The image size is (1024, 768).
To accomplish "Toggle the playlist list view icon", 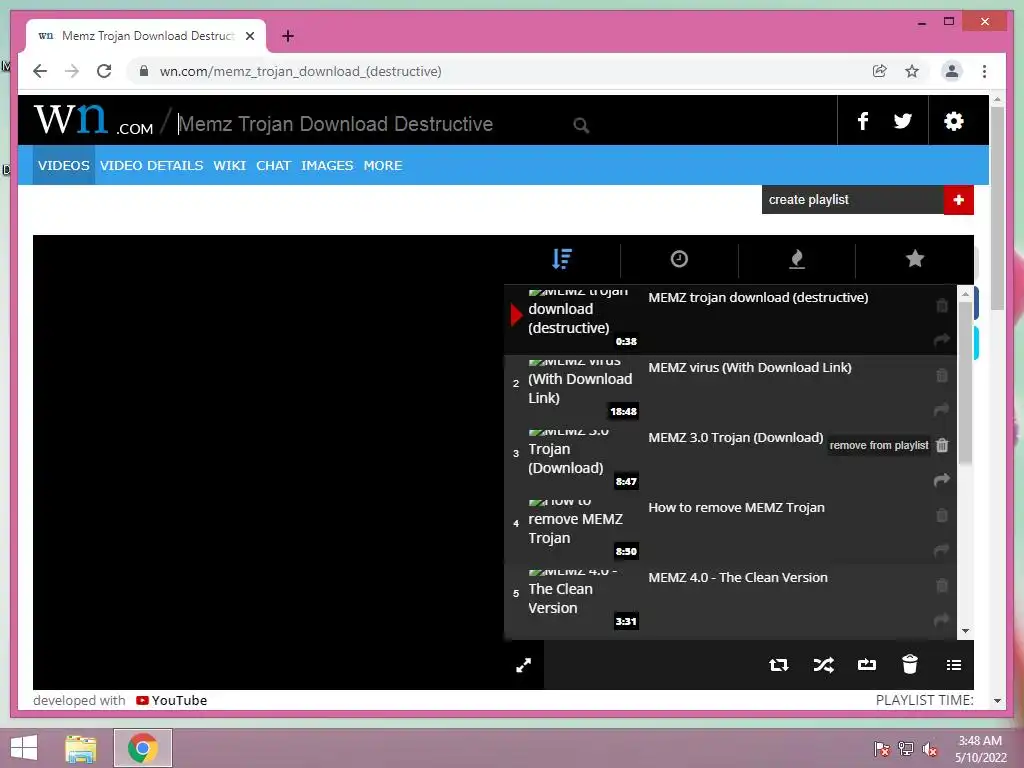I will [953, 665].
